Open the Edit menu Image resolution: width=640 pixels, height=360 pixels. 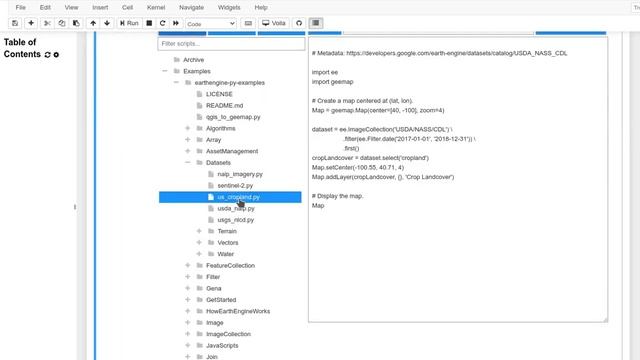45,7
